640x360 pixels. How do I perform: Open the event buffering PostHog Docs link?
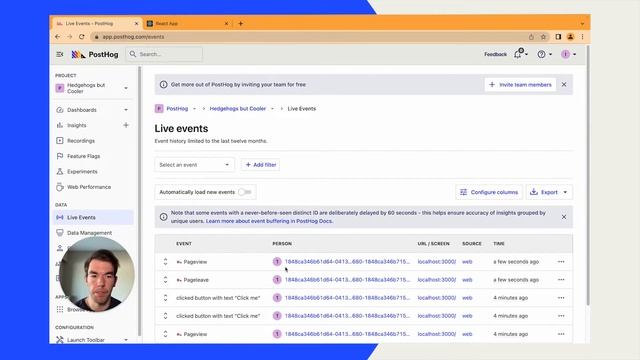pos(269,221)
